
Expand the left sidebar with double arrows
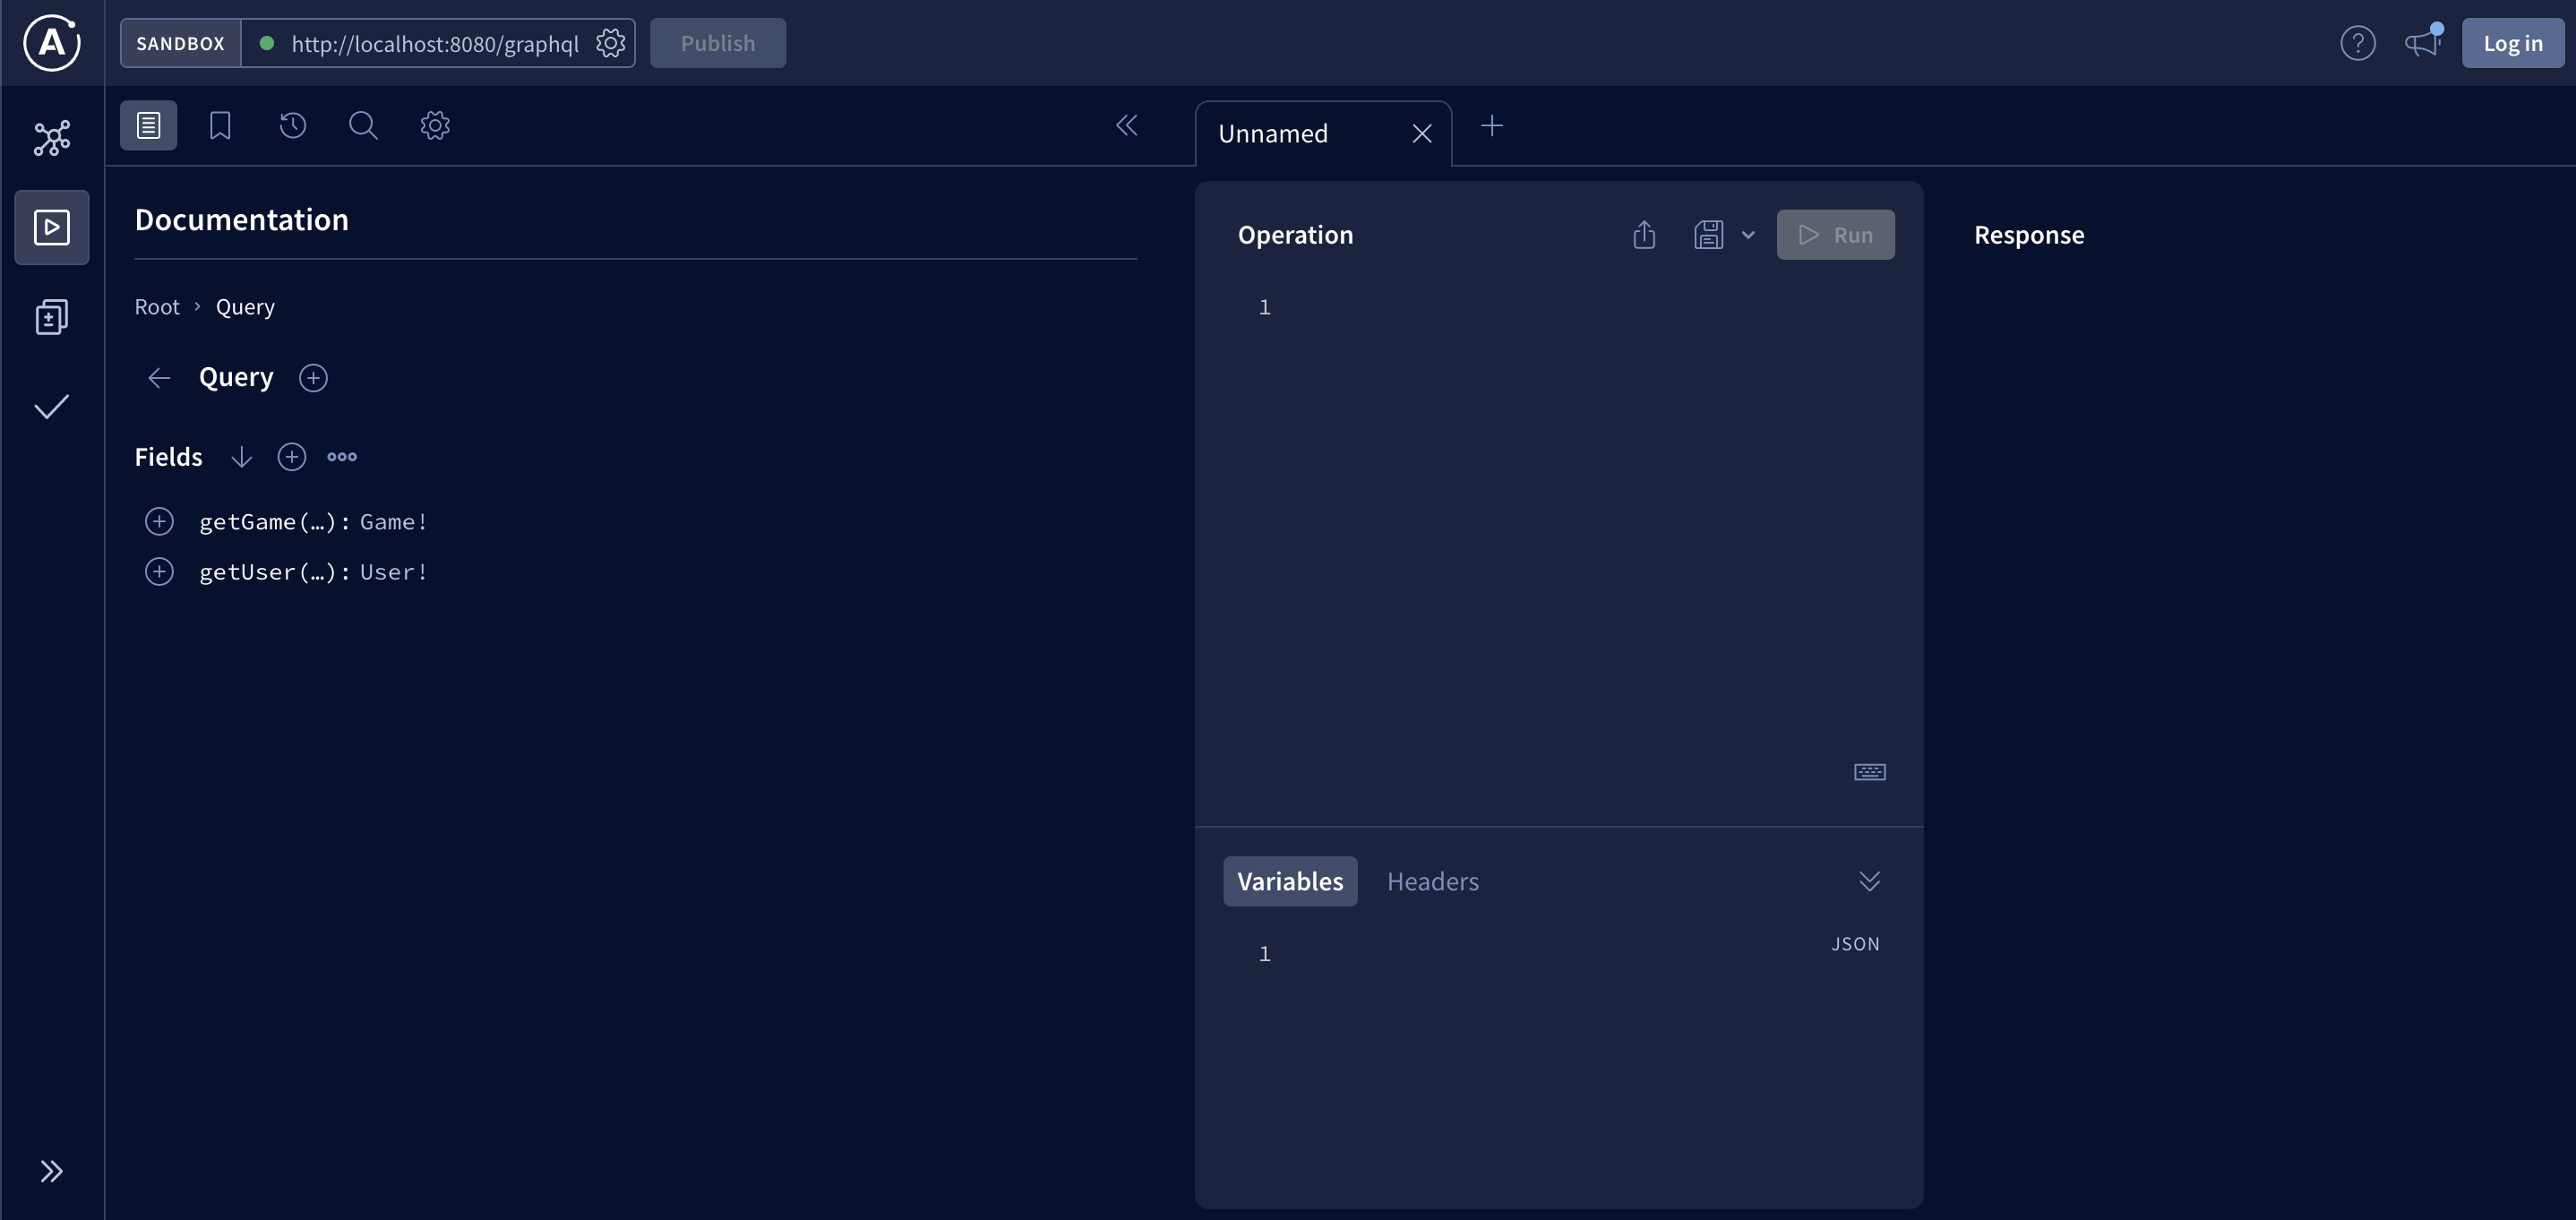pyautogui.click(x=52, y=1171)
